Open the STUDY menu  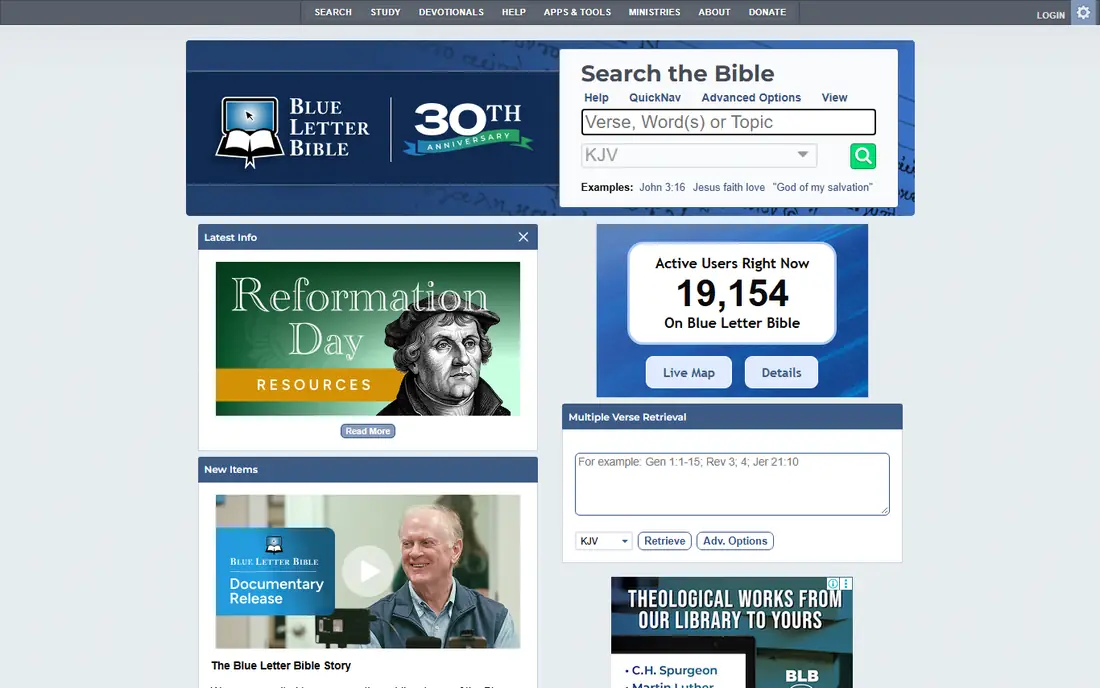click(385, 12)
